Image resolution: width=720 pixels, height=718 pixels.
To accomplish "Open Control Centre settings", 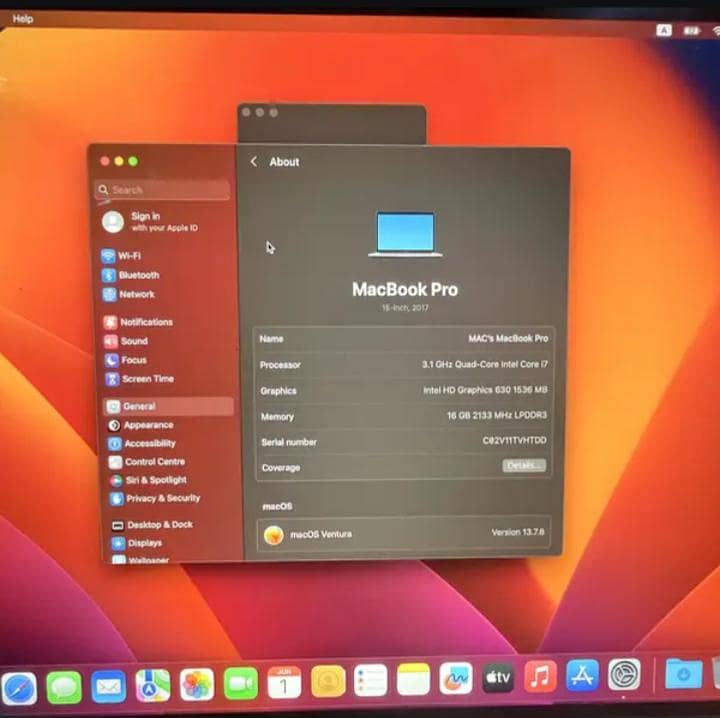I will click(146, 462).
